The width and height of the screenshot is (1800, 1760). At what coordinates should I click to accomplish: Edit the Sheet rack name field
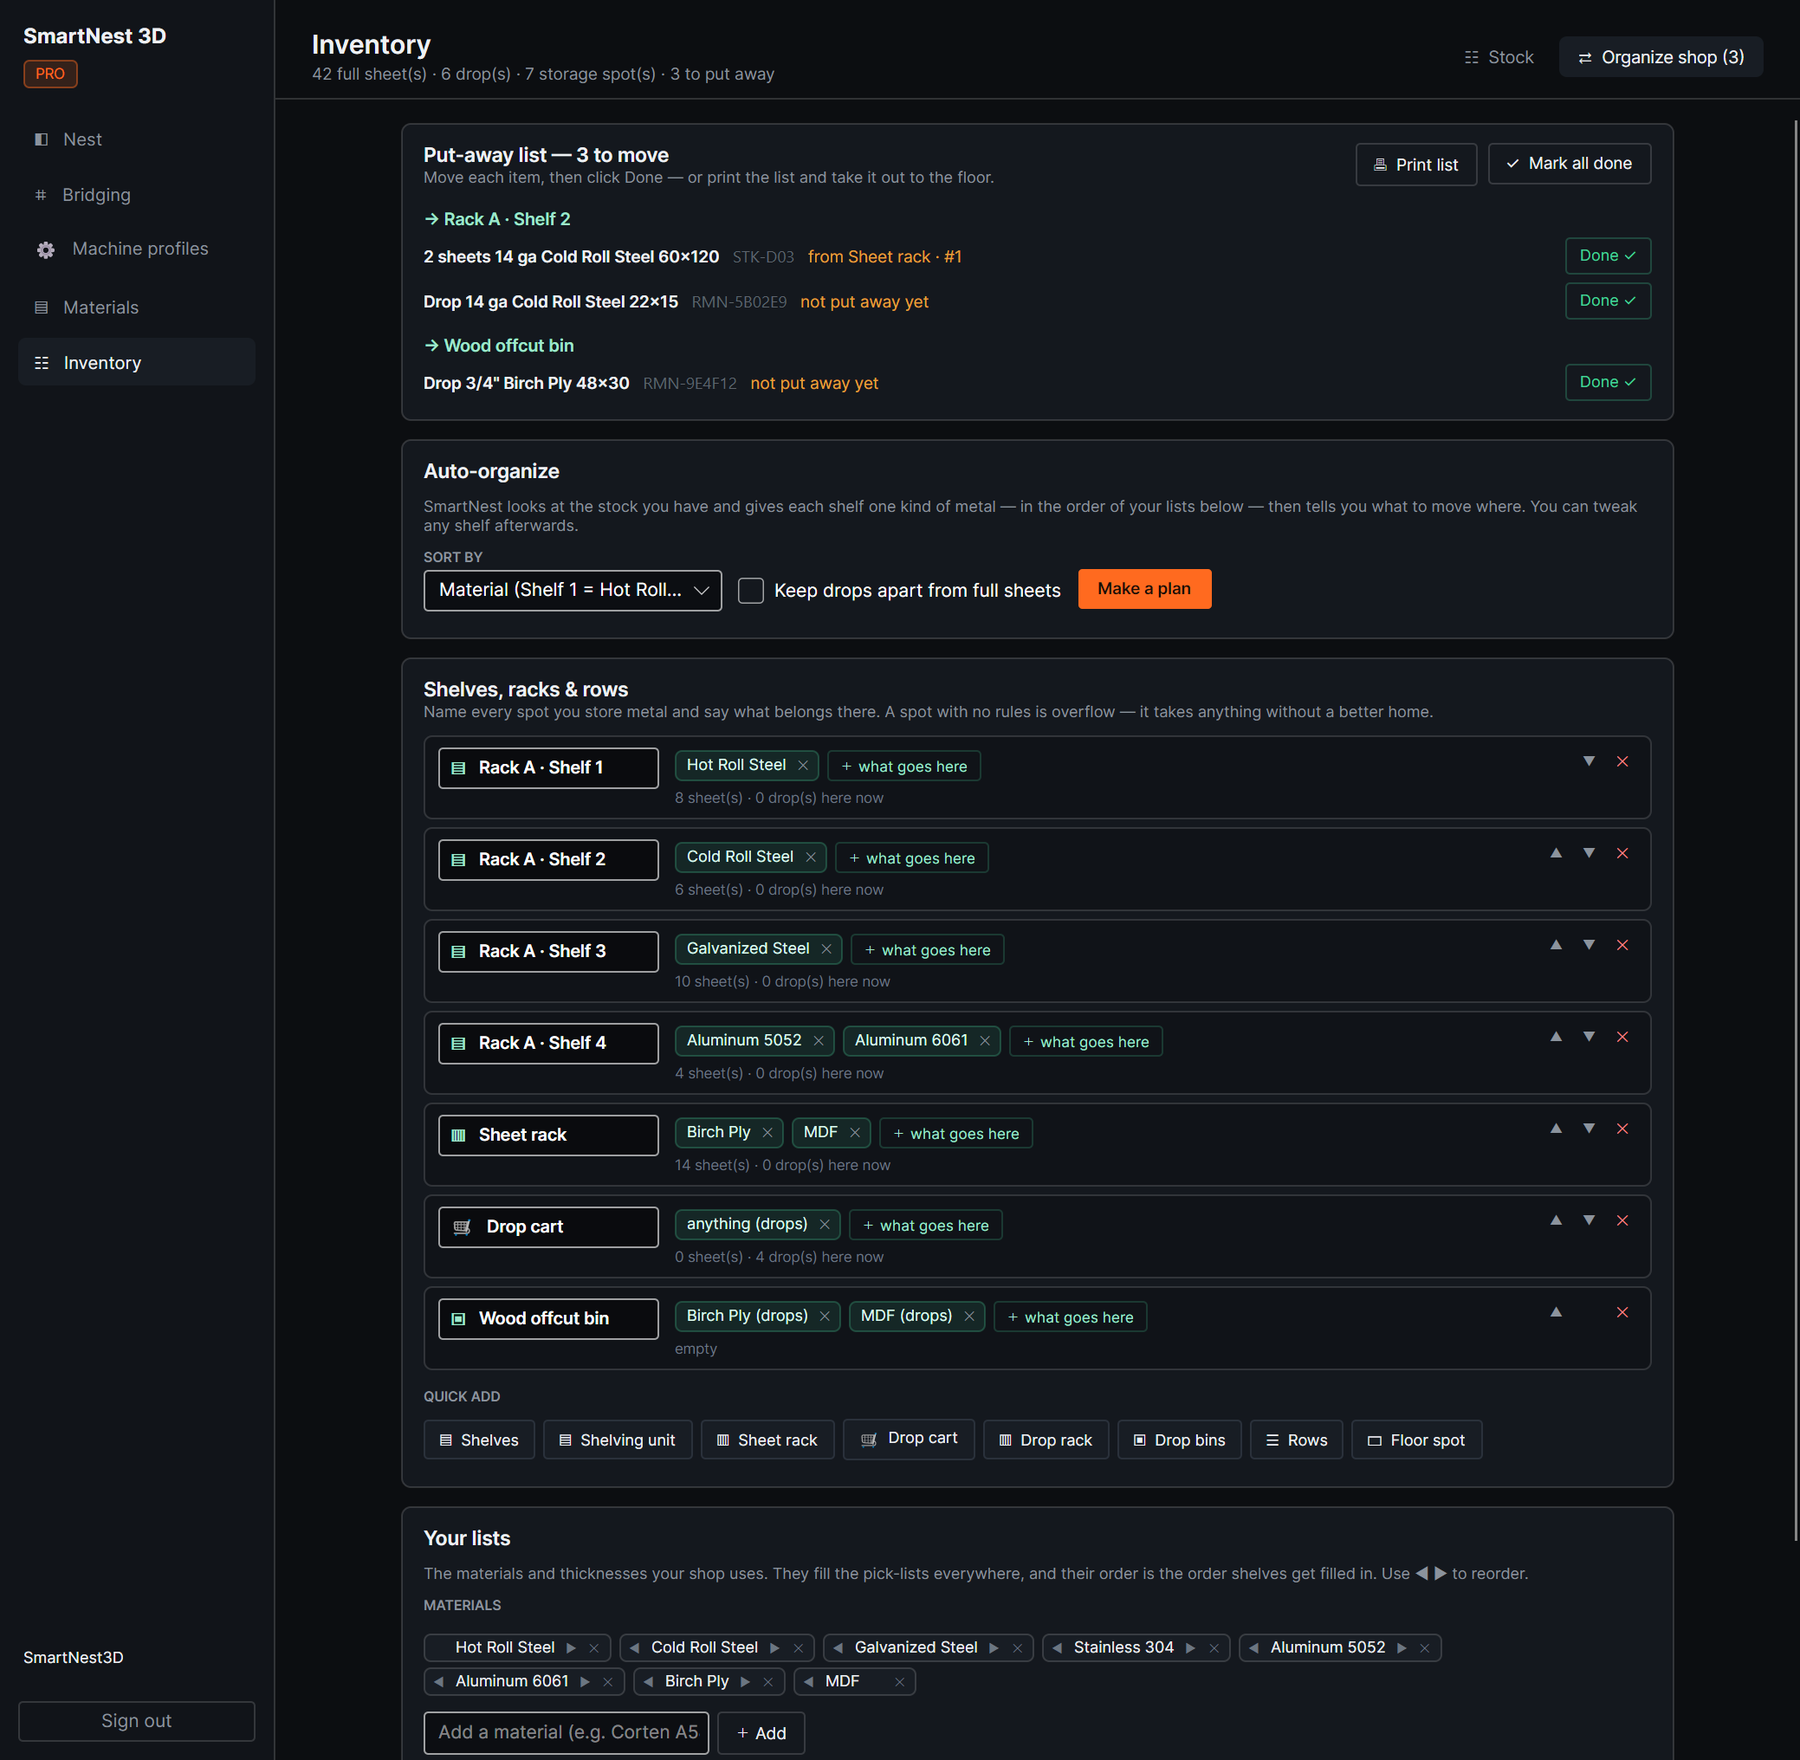[x=548, y=1135]
